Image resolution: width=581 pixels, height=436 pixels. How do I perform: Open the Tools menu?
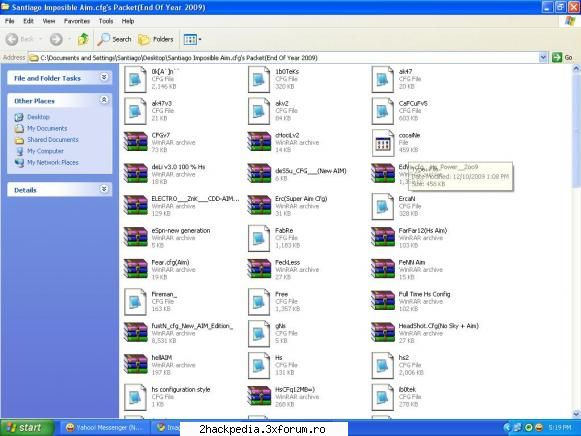106,21
